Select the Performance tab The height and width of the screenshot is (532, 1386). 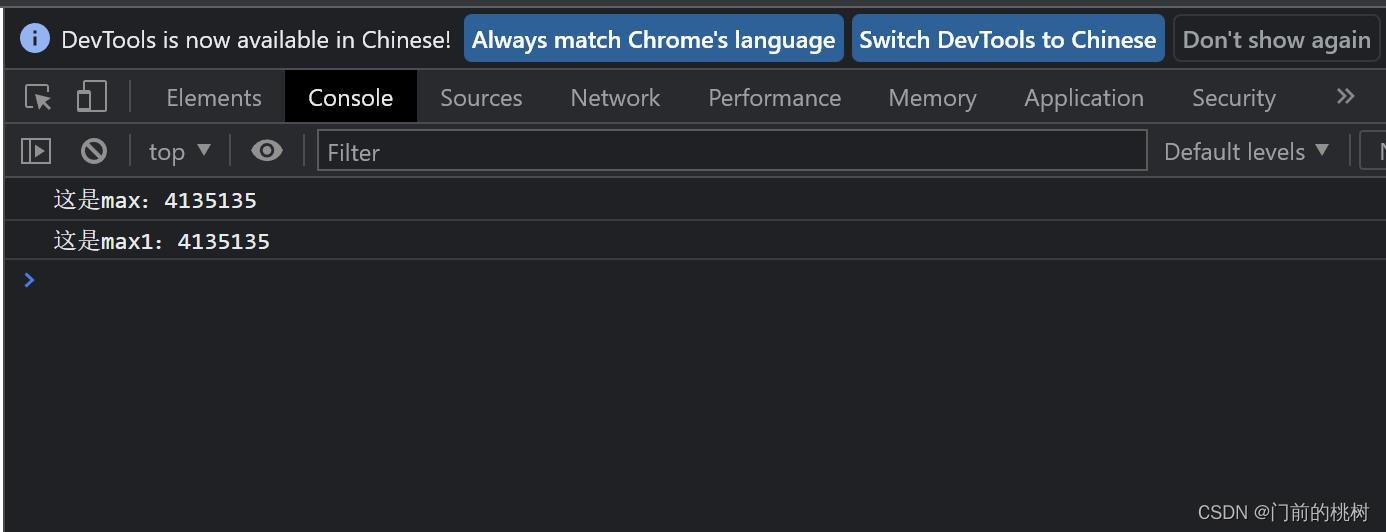tap(774, 97)
